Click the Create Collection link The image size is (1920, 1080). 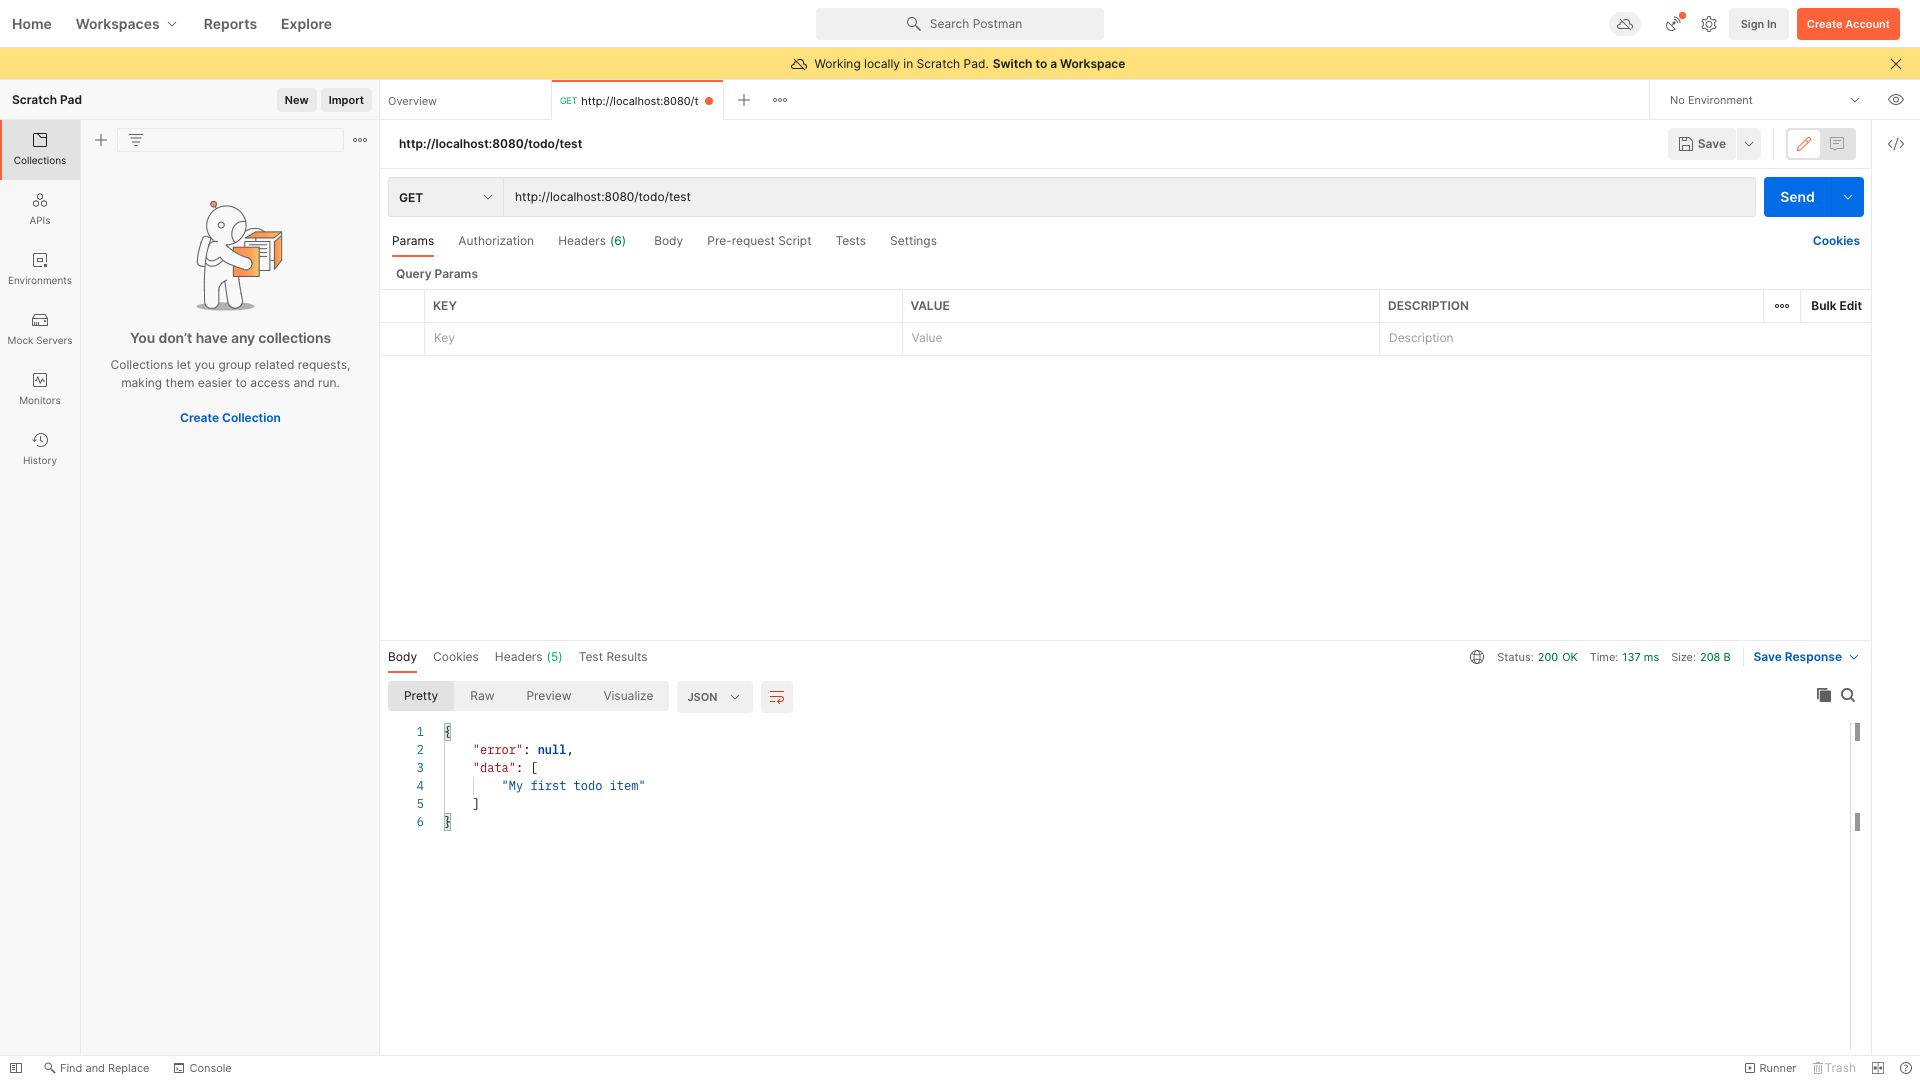tap(230, 418)
